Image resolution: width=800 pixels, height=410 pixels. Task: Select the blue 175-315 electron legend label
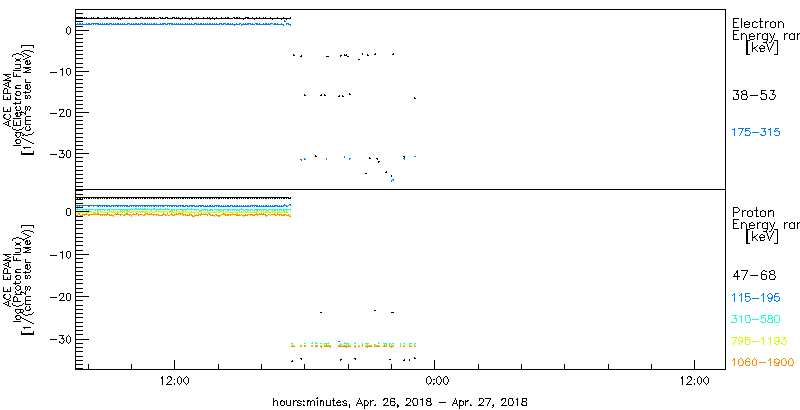click(756, 133)
